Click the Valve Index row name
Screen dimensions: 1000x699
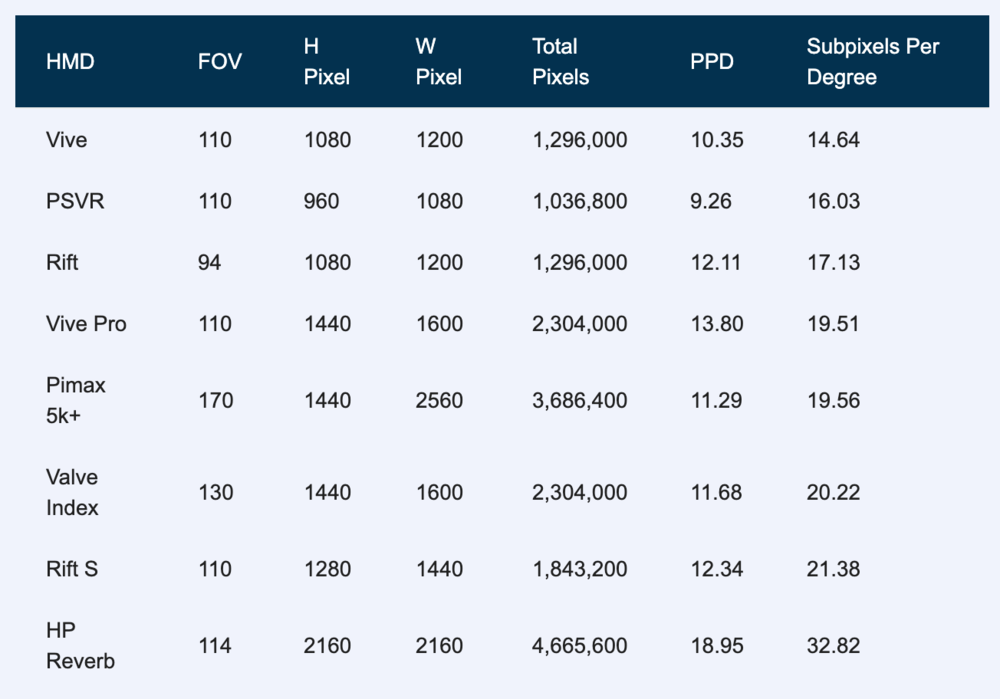(x=72, y=492)
